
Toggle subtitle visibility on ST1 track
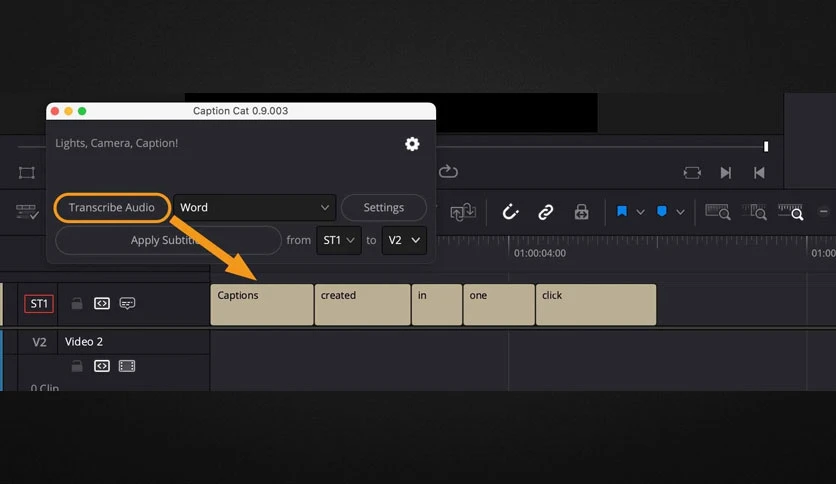(x=127, y=303)
